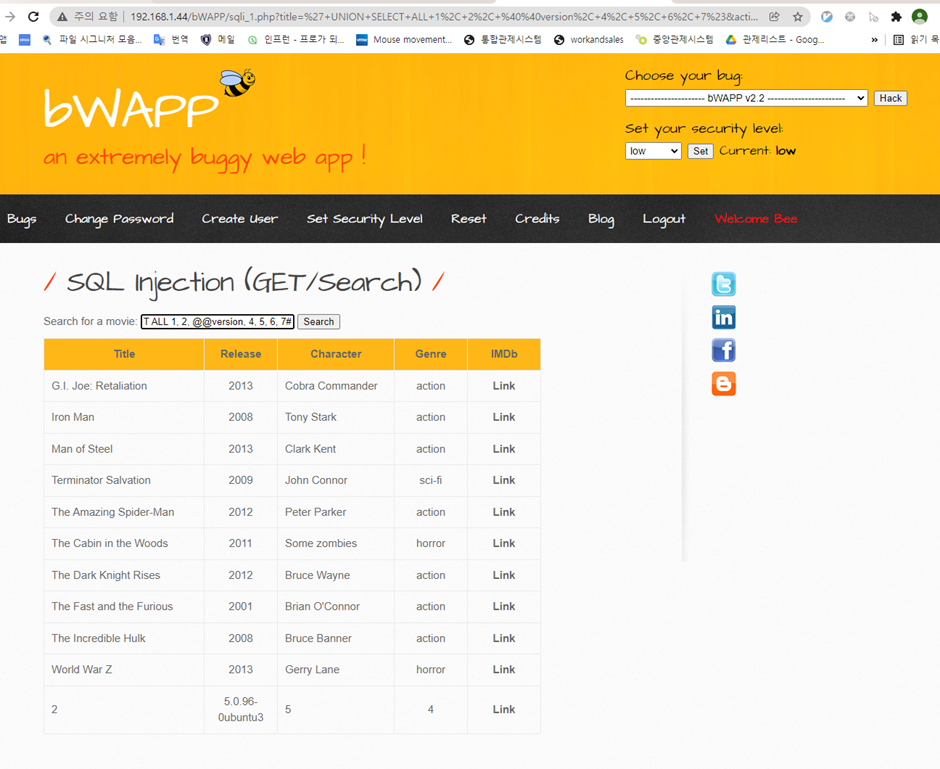The width and height of the screenshot is (940, 769).
Task: Open the IMDb Link for Iron Man
Action: [504, 417]
